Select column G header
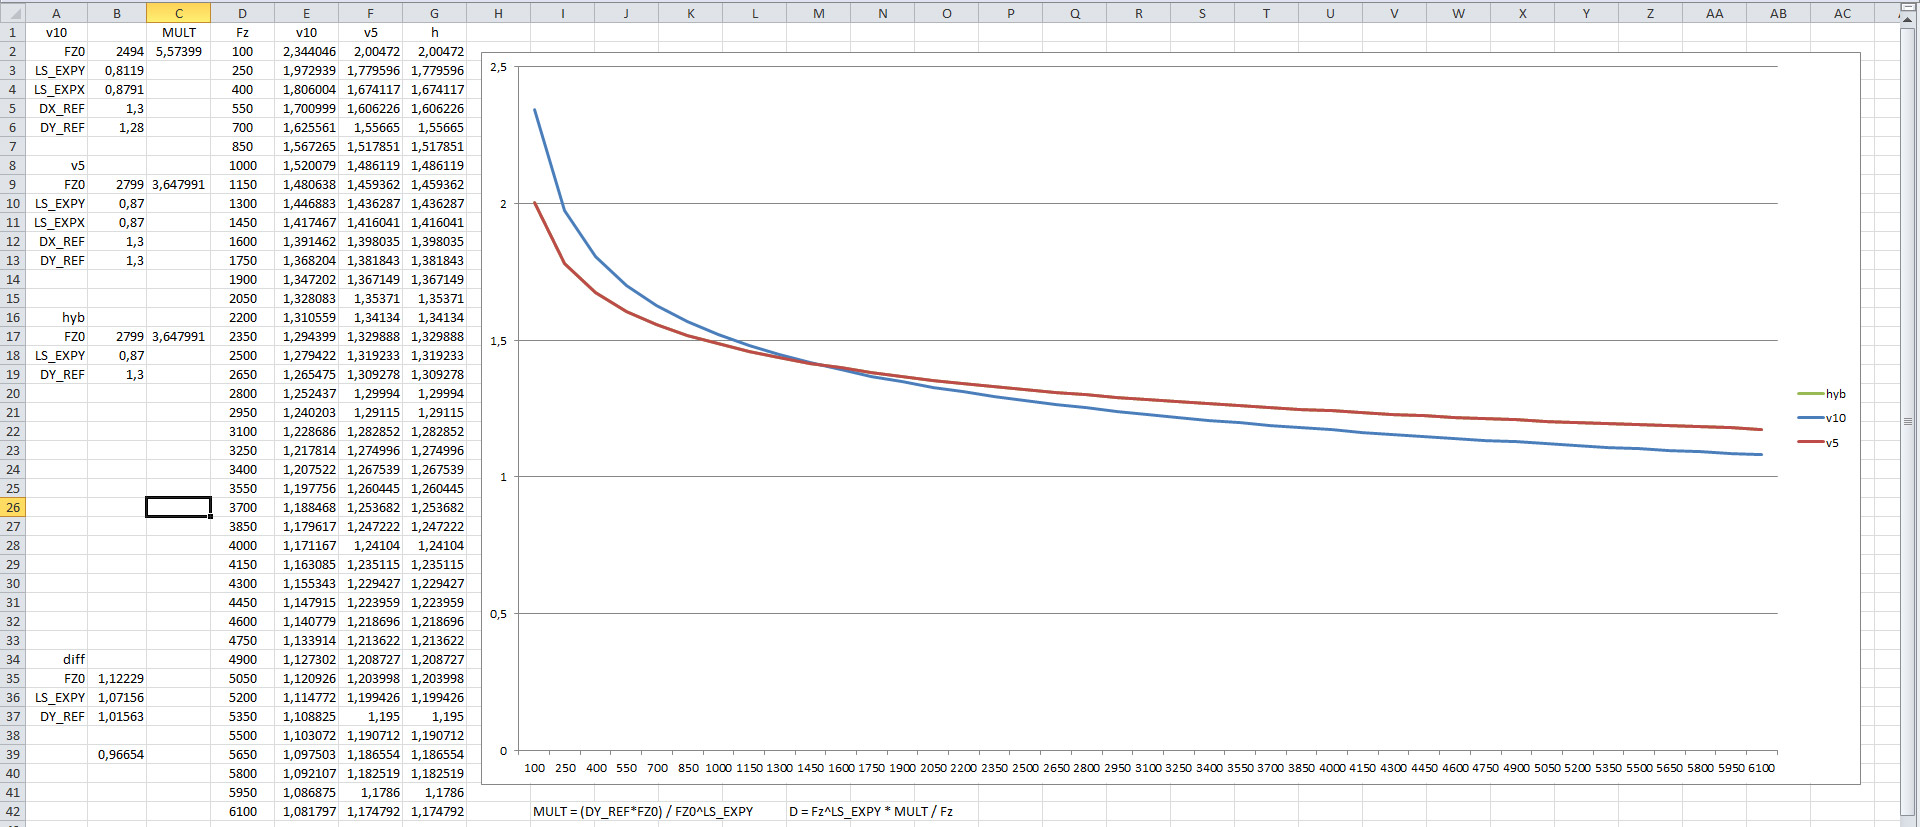The width and height of the screenshot is (1920, 827). coord(434,13)
